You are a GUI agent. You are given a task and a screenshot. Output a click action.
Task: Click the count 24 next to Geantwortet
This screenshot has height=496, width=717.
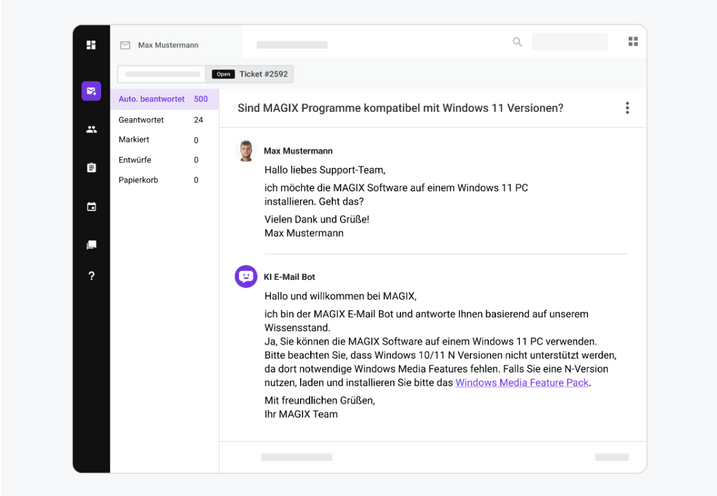click(x=198, y=120)
